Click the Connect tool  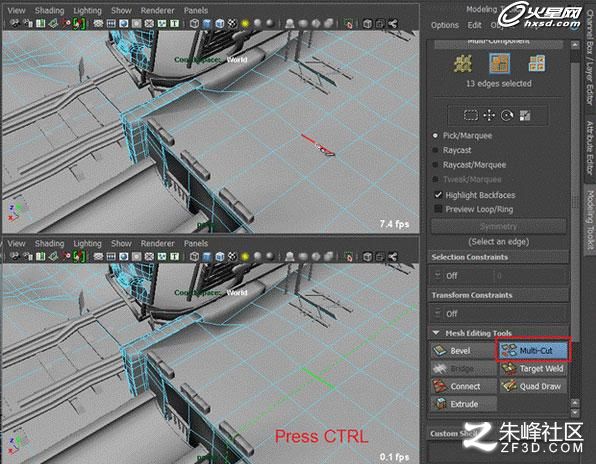[x=464, y=386]
